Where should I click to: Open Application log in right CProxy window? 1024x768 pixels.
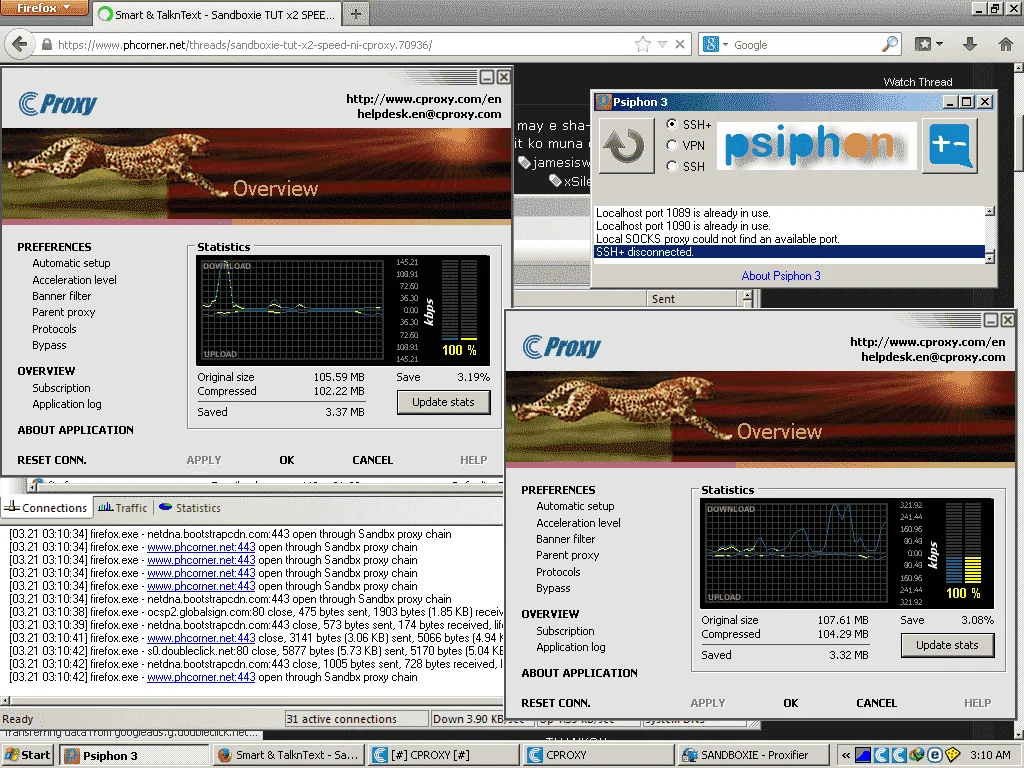click(571, 647)
